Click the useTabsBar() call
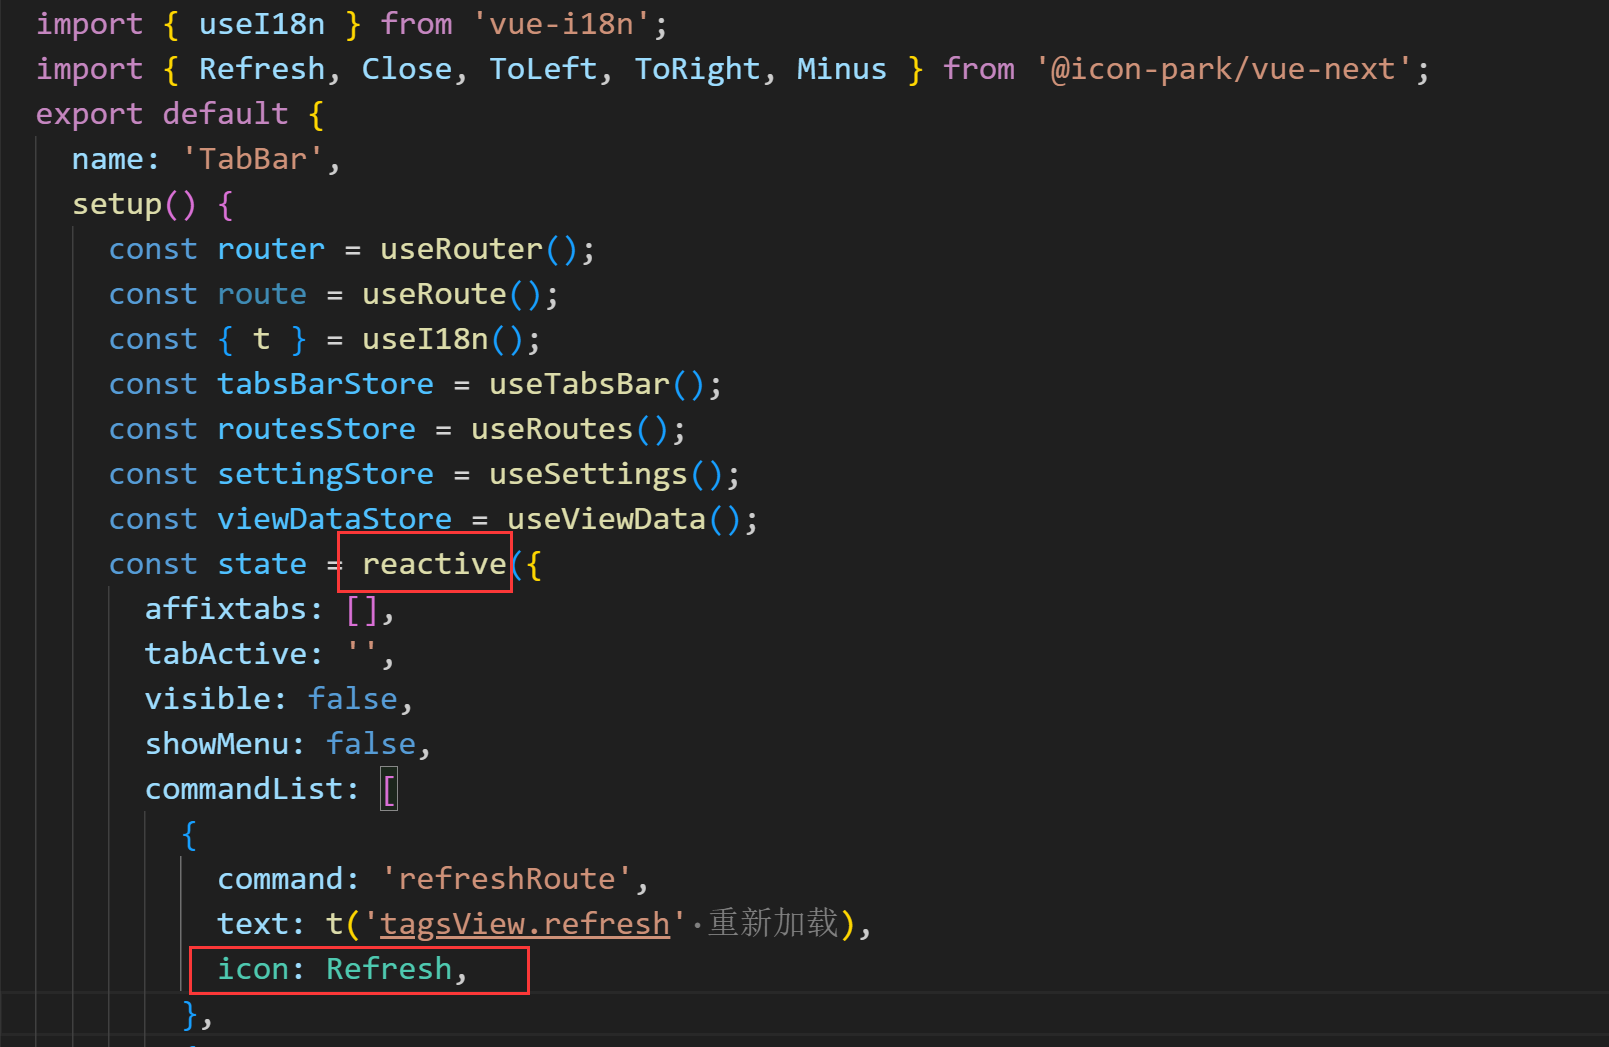 click(x=596, y=384)
